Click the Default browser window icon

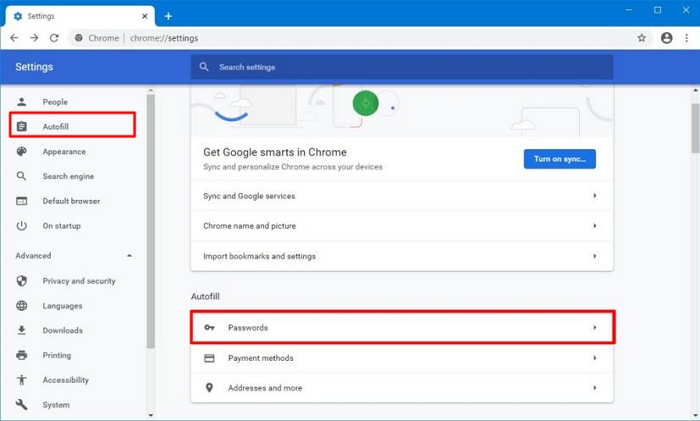click(x=21, y=201)
